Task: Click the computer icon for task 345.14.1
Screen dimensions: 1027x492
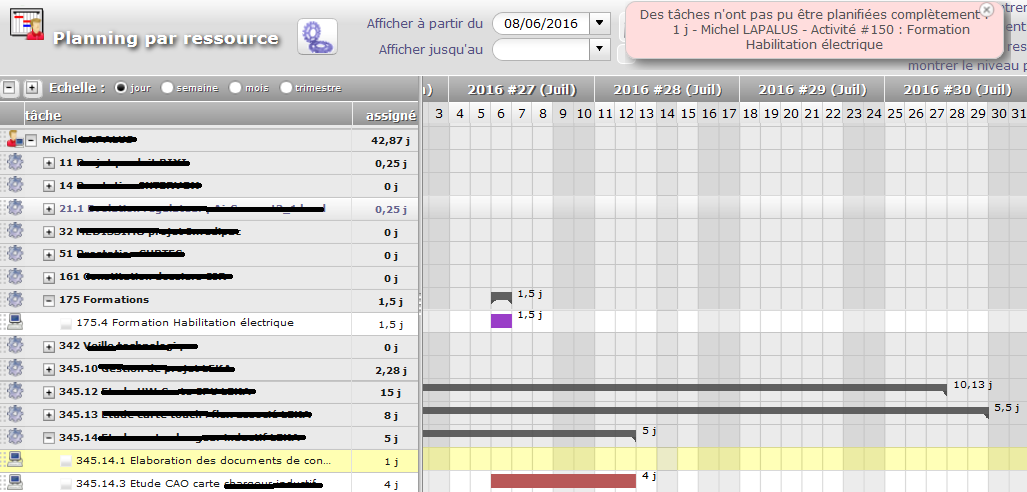Action: coord(15,460)
